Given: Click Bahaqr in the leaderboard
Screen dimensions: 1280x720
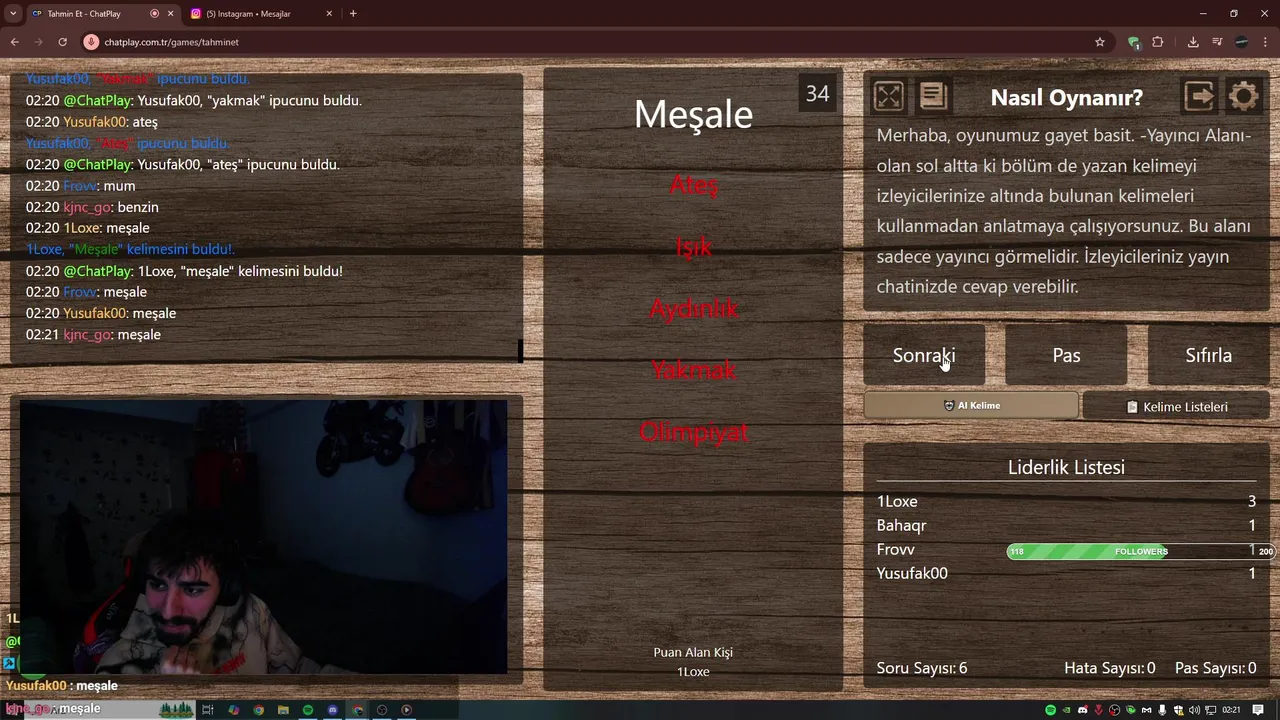Looking at the screenshot, I should [901, 525].
